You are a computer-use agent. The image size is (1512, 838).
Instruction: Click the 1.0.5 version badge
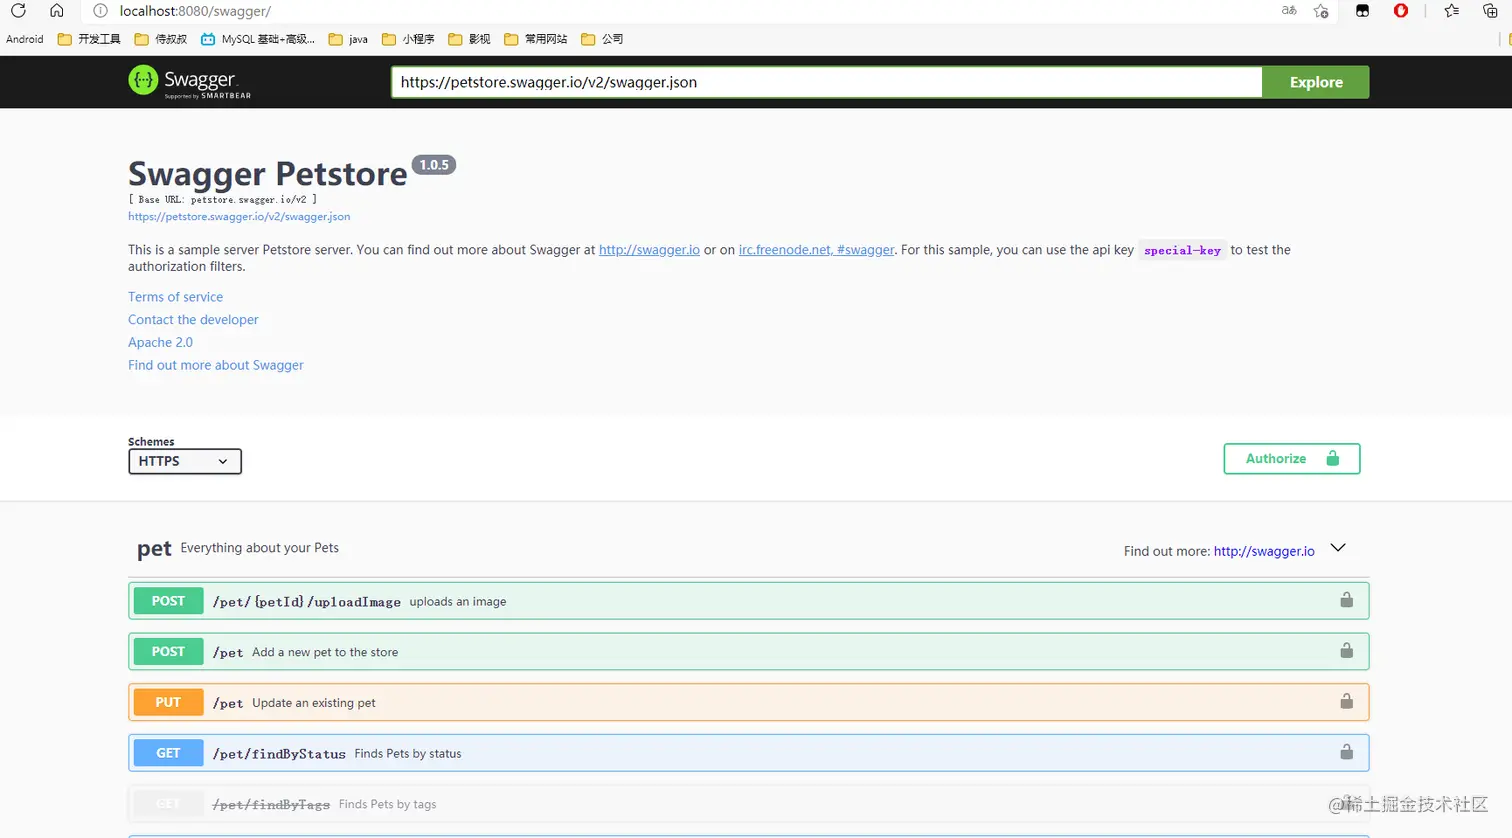434,165
